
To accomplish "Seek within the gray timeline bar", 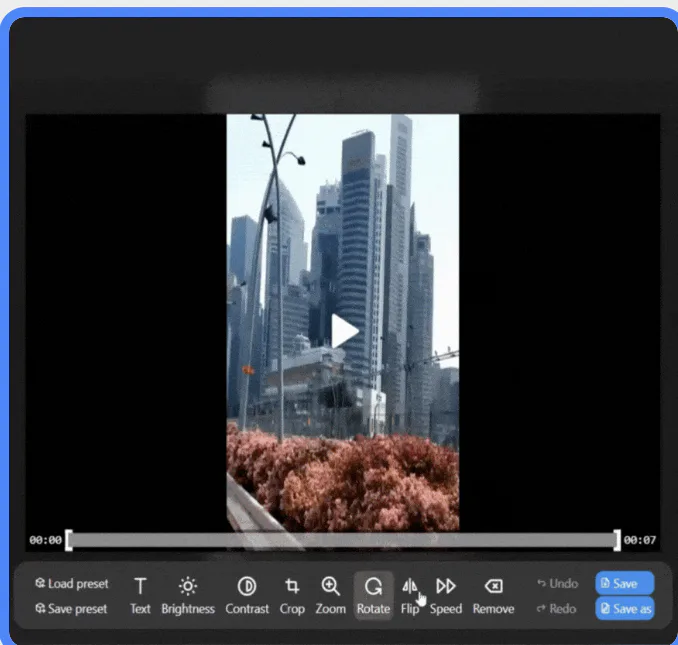I will 343,540.
